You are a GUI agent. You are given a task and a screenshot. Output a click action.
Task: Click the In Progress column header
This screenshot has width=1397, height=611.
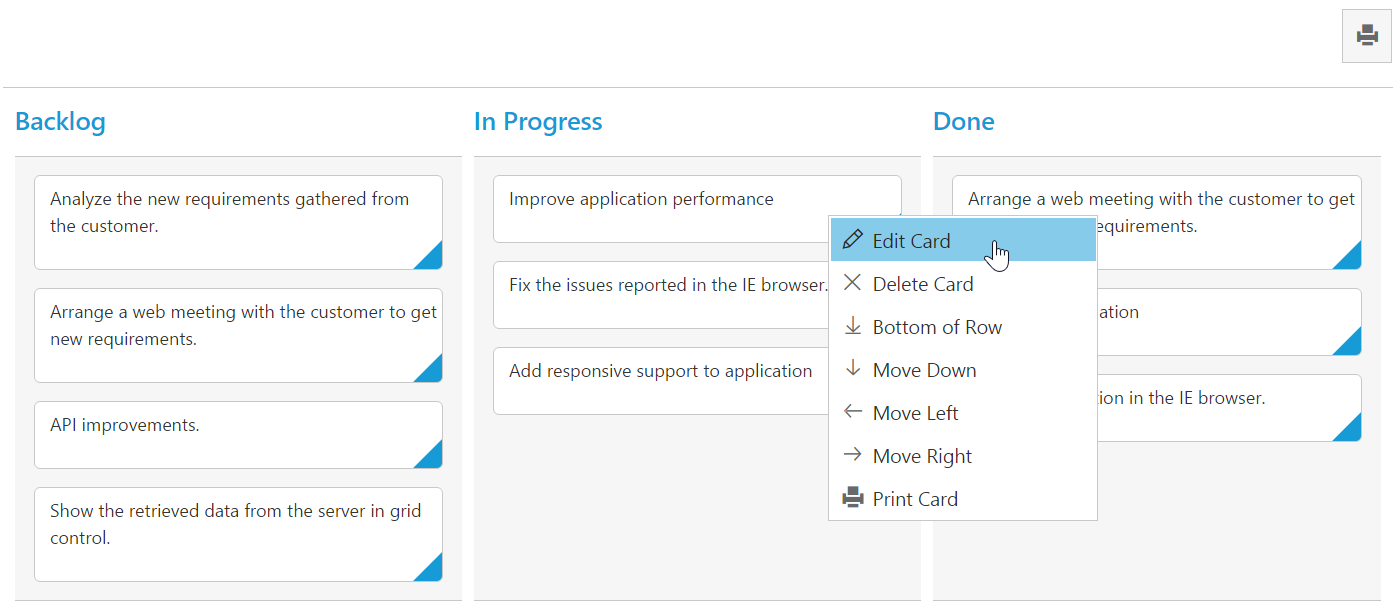pyautogui.click(x=538, y=122)
